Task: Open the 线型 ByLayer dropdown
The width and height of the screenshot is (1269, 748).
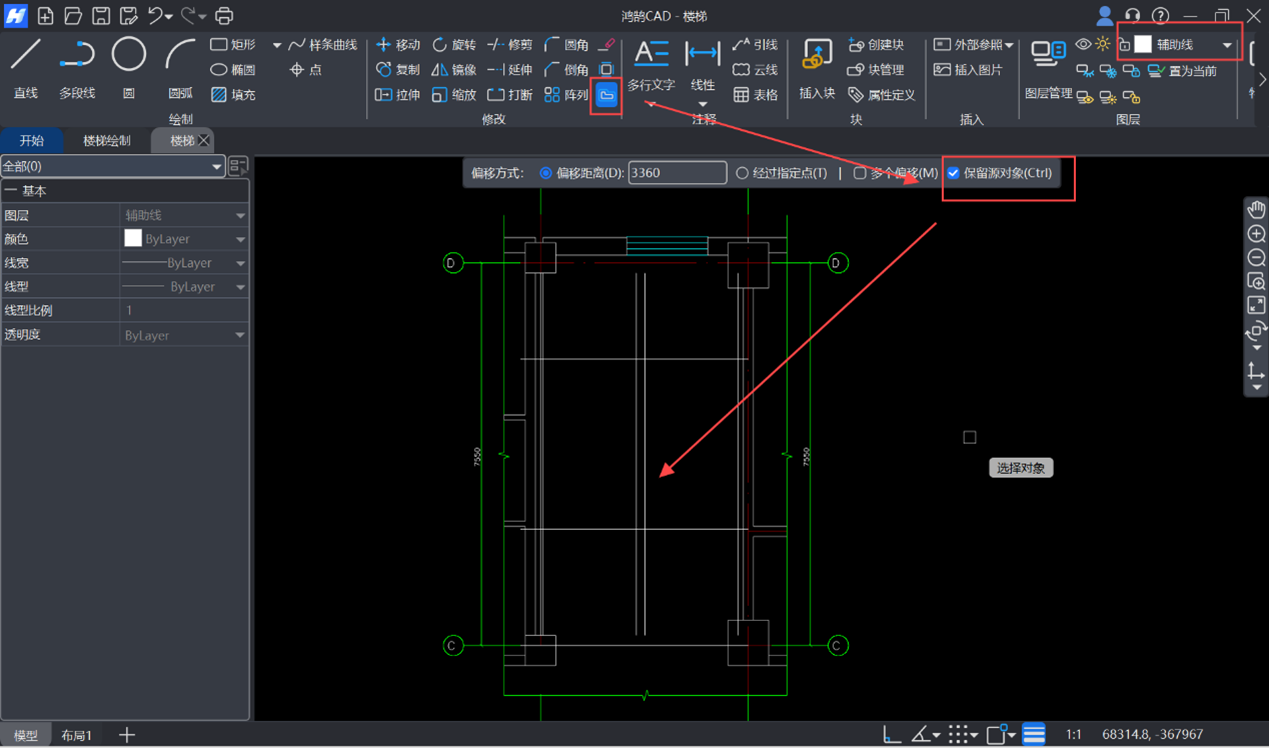Action: pyautogui.click(x=240, y=287)
